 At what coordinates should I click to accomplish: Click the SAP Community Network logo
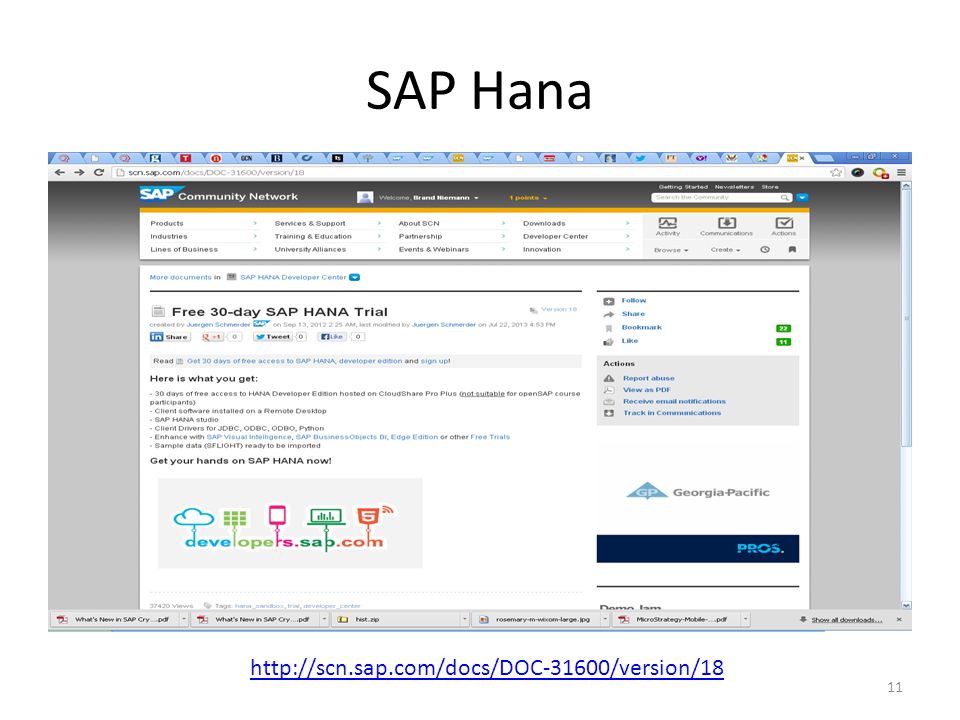pyautogui.click(x=219, y=195)
